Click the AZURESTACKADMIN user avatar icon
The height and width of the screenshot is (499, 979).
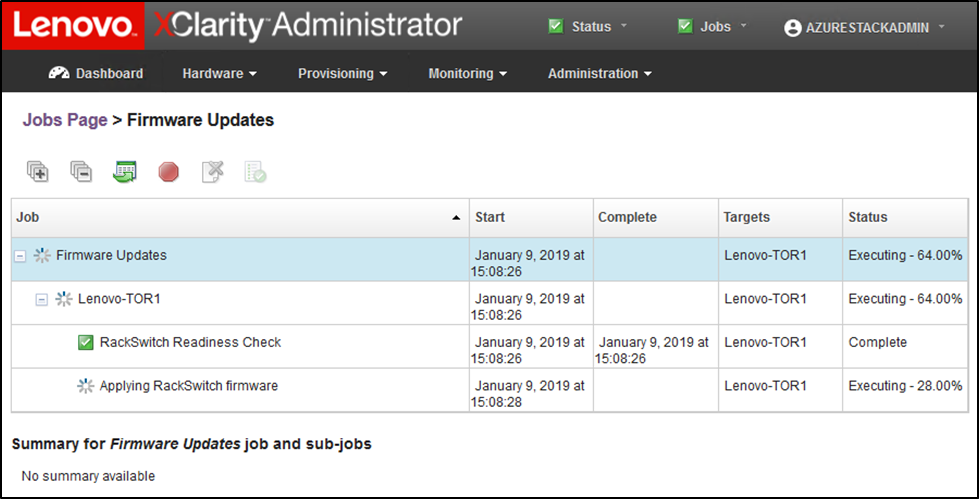pos(792,28)
